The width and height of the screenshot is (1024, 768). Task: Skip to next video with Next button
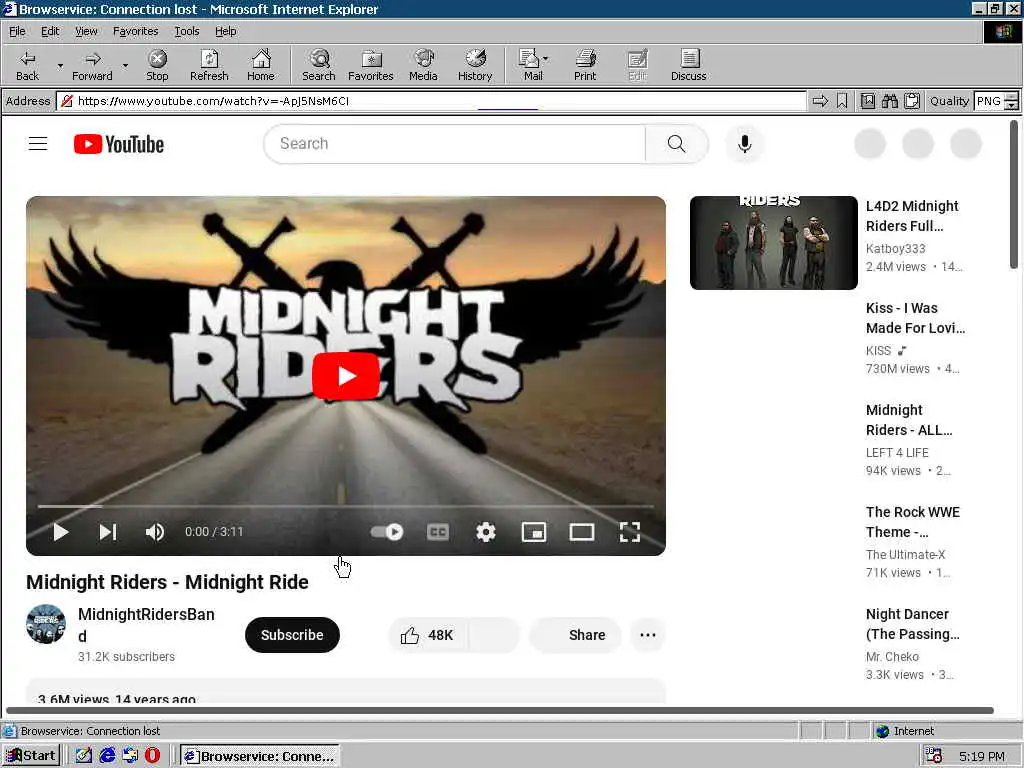pyautogui.click(x=108, y=532)
